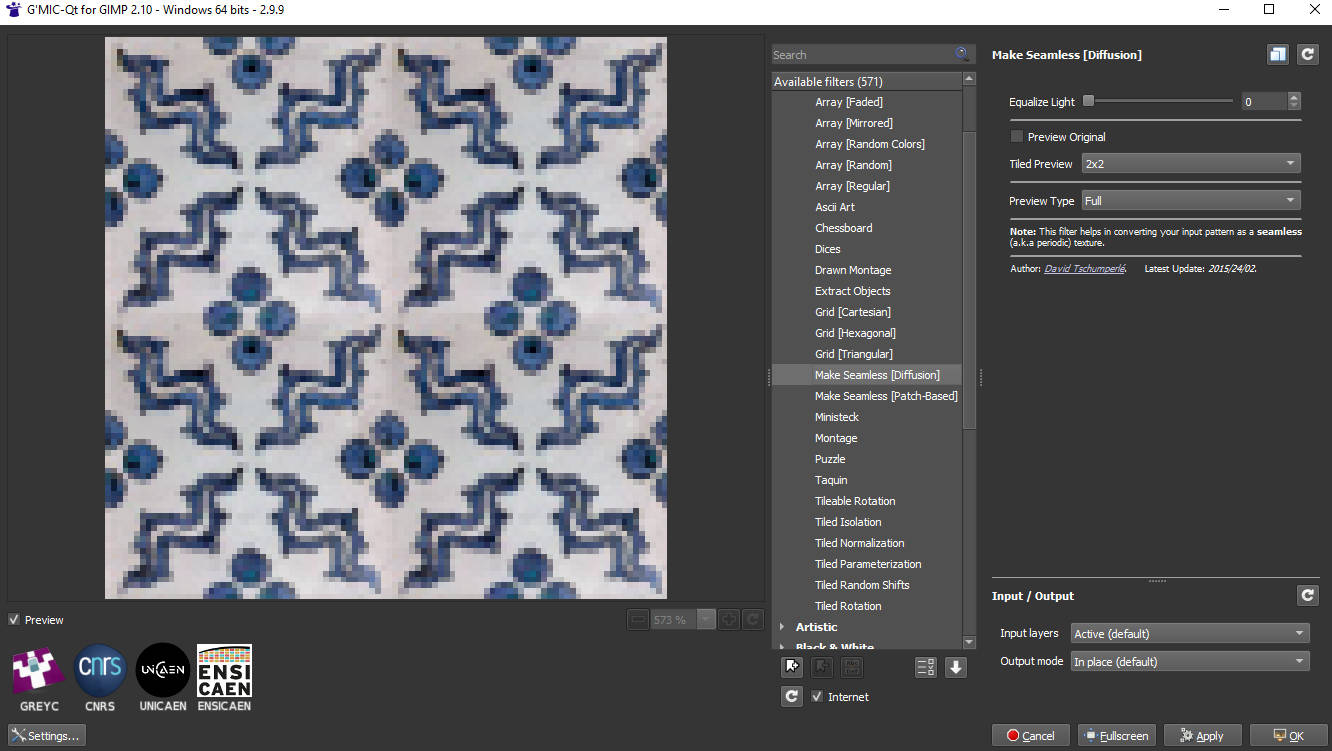Click the selection mode checklist icon
Viewport: 1332px width, 751px height.
coord(925,667)
